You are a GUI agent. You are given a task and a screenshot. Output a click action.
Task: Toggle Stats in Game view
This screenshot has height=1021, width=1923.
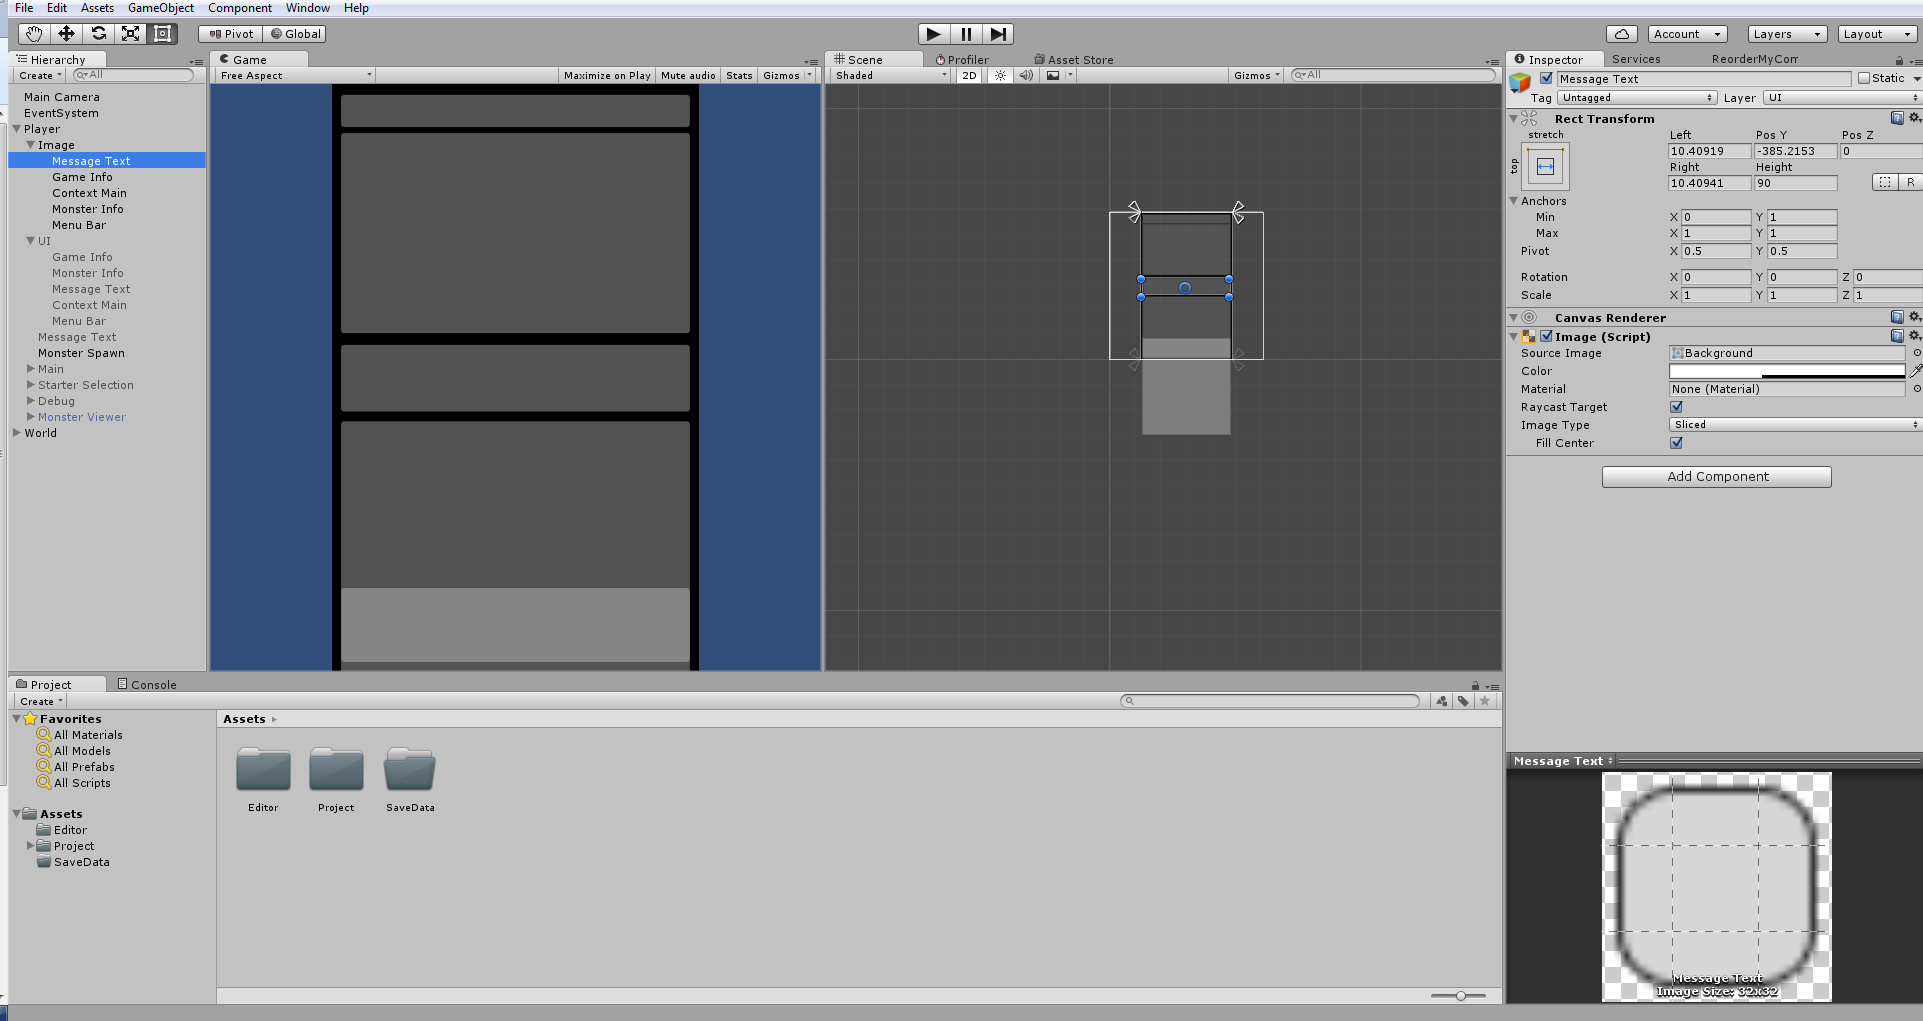coord(739,75)
